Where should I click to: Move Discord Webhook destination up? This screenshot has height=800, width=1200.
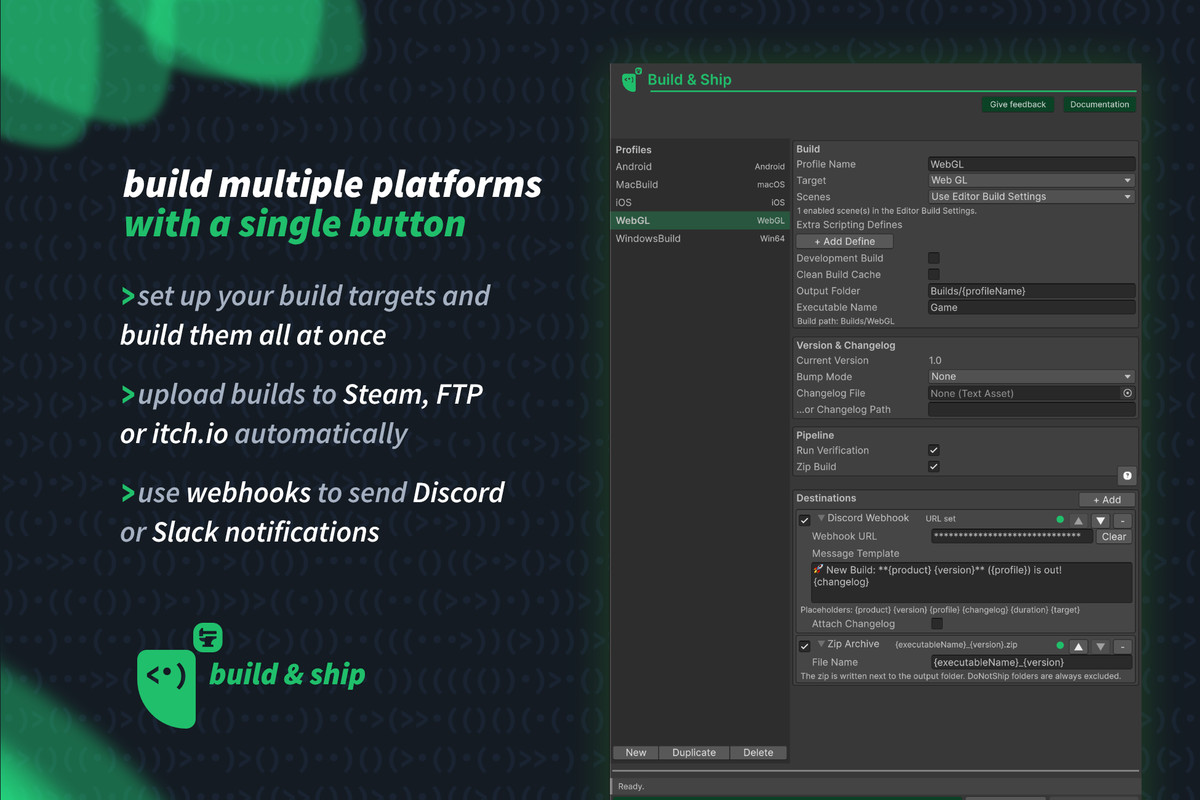[1078, 520]
